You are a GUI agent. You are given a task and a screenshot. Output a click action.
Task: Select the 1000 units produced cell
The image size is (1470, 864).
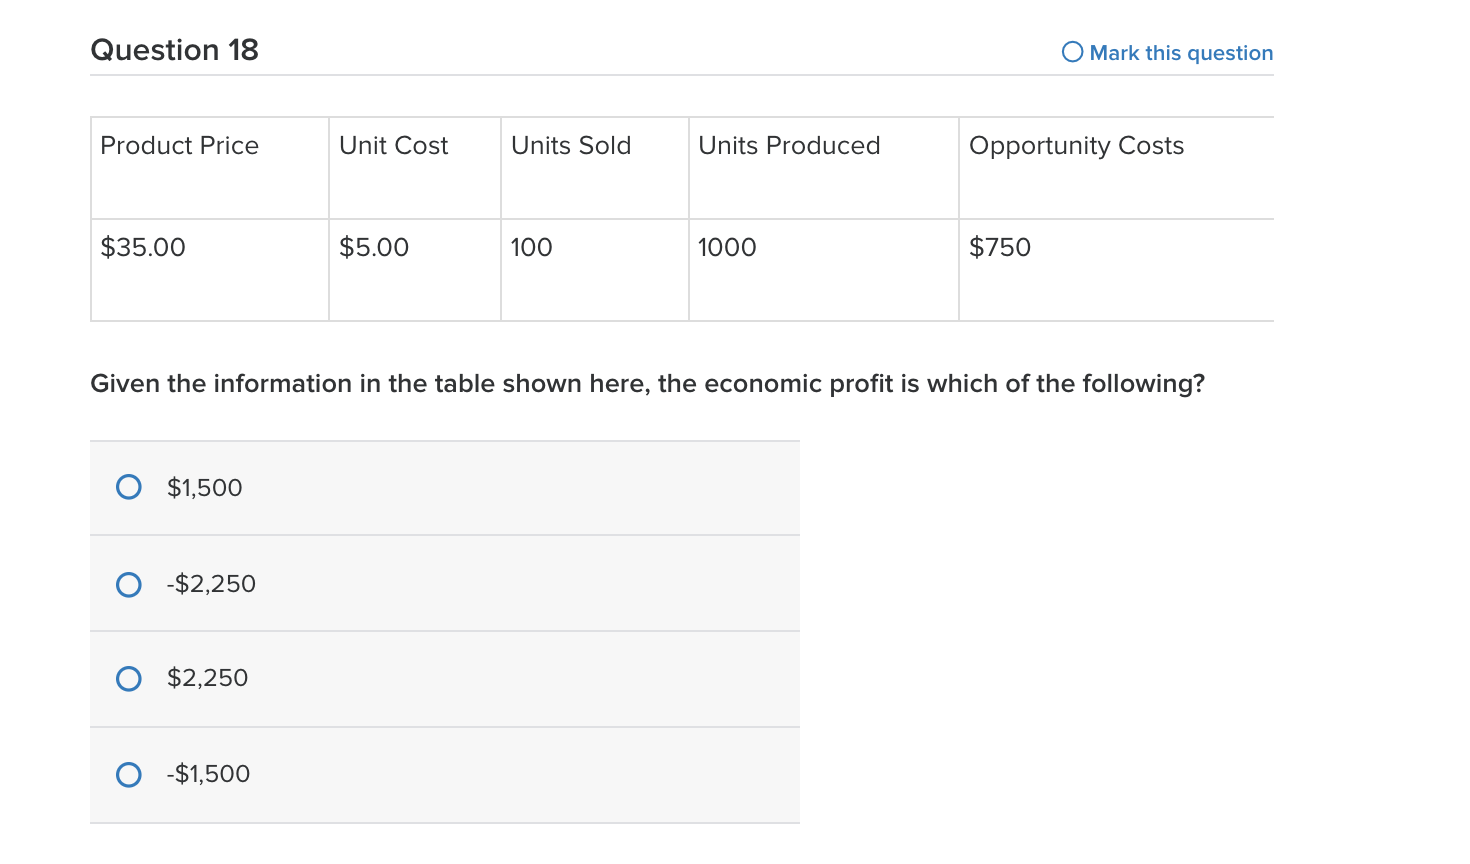pyautogui.click(x=727, y=248)
